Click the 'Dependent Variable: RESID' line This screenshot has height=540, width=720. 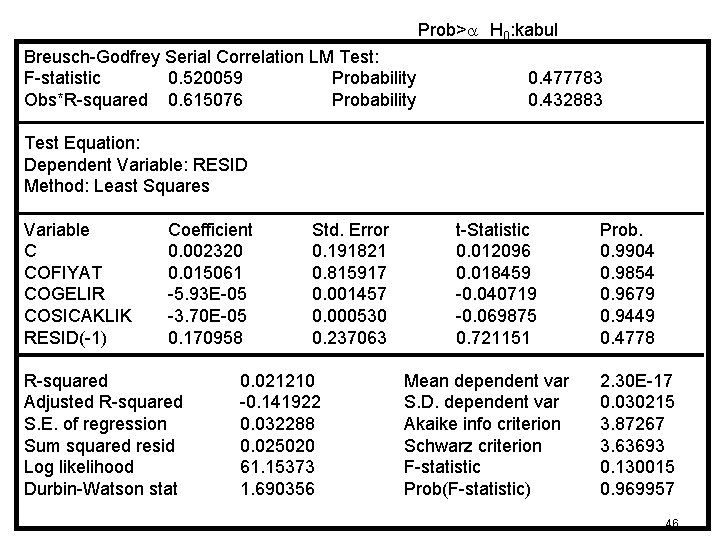pos(135,164)
